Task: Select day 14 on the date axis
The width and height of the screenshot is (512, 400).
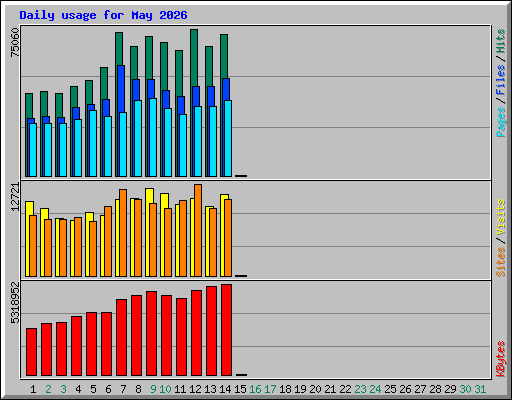Action: 225,389
